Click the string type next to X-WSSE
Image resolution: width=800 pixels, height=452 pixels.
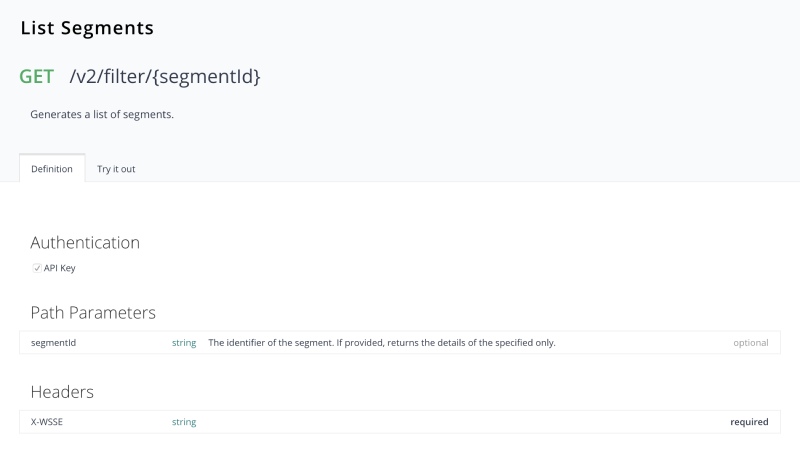tap(184, 422)
